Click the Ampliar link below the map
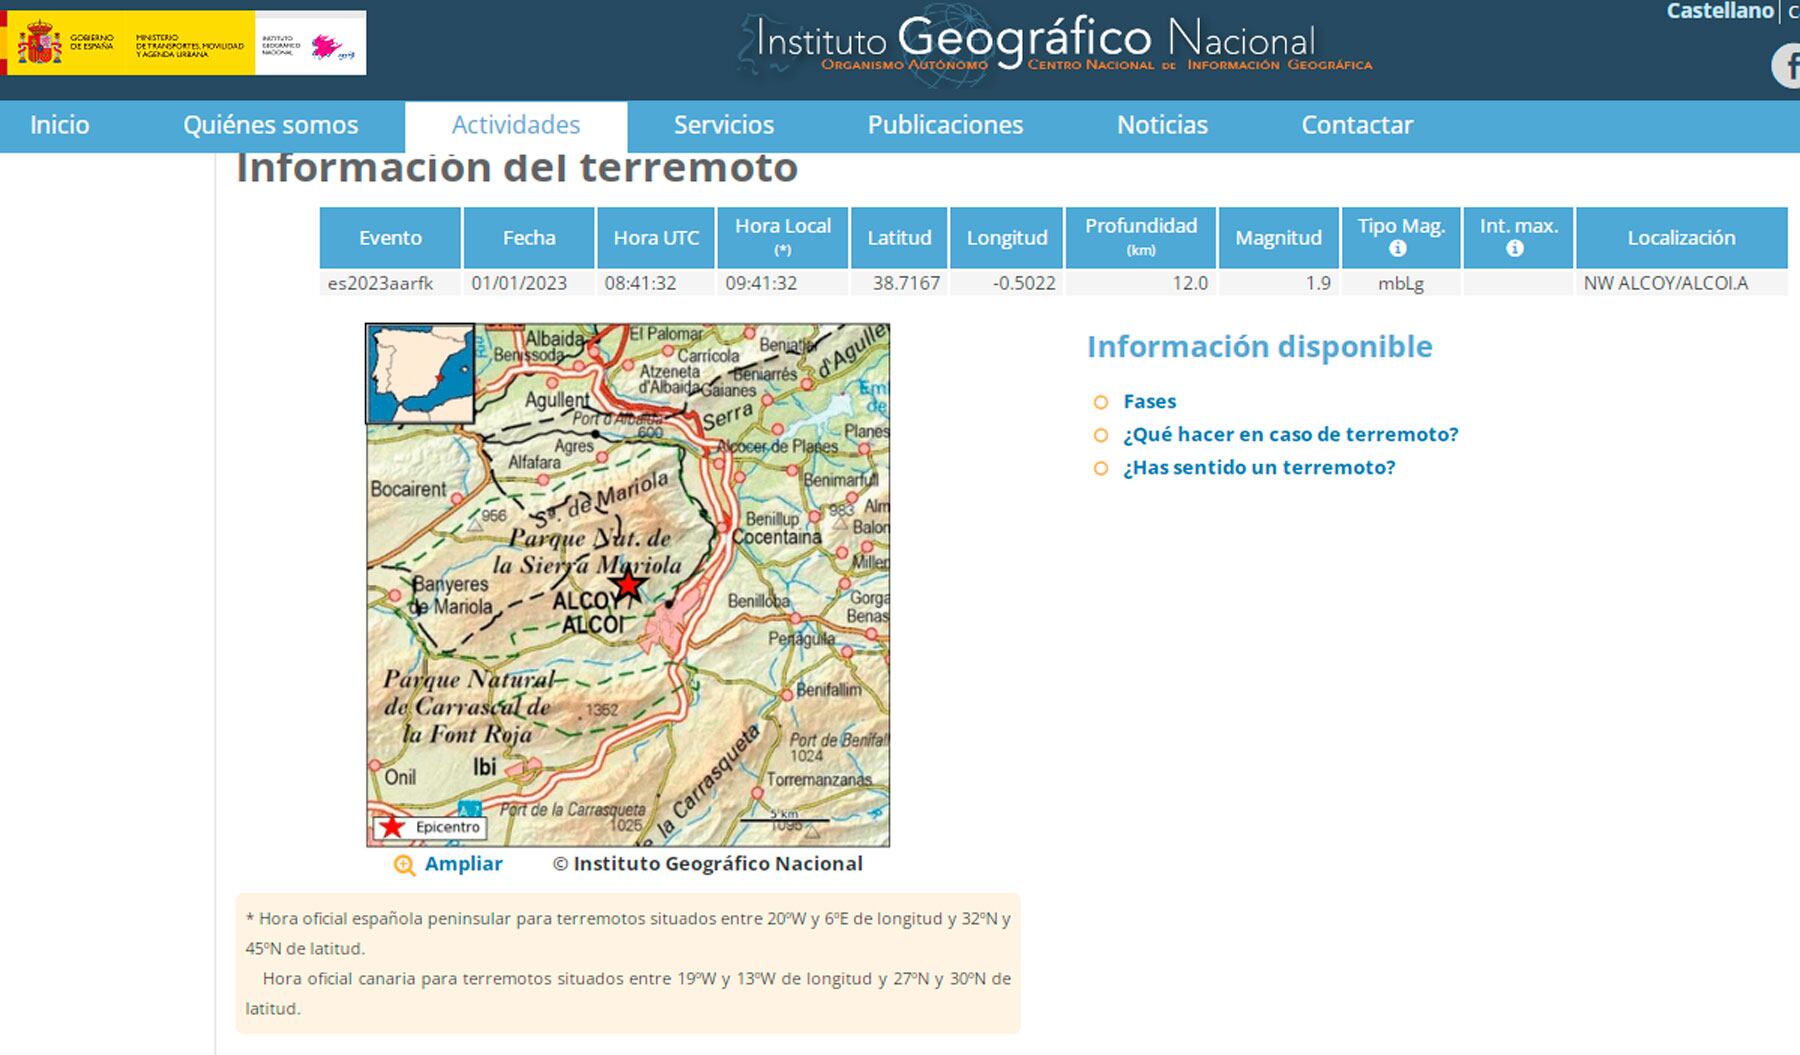This screenshot has width=1800, height=1055. tap(462, 863)
